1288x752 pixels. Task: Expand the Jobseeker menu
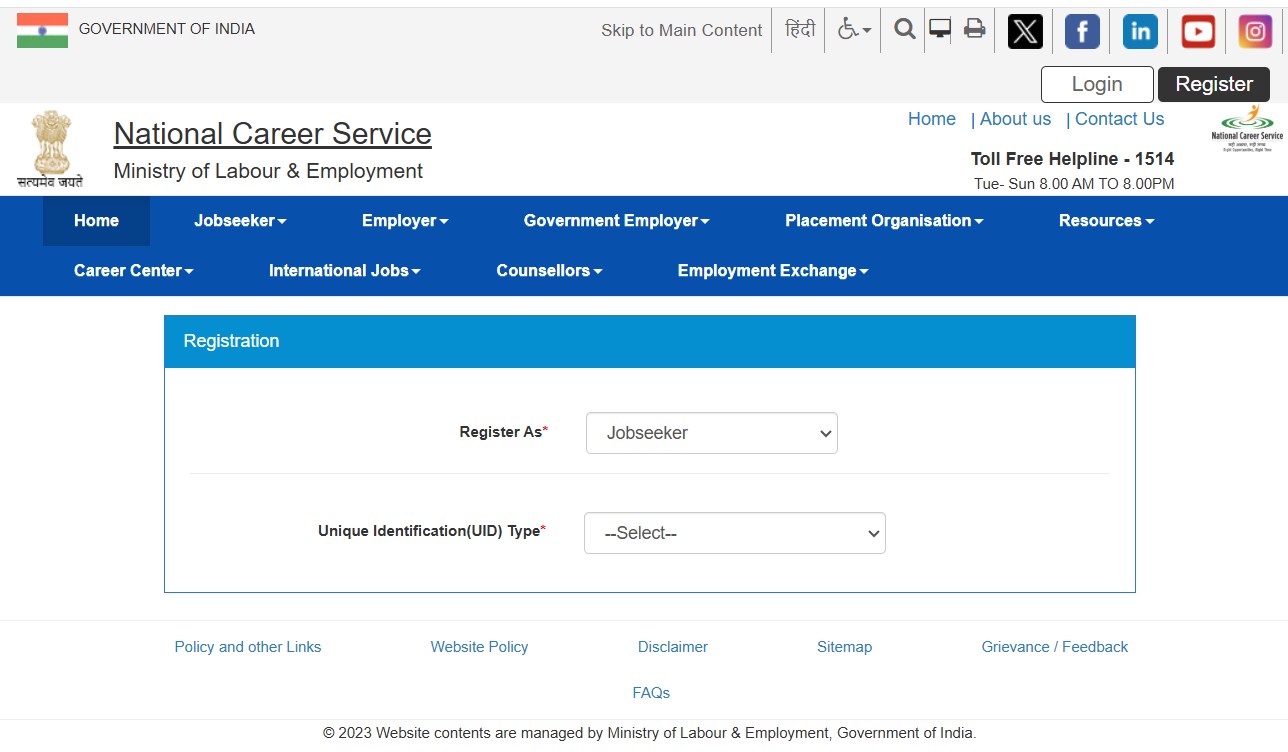240,221
